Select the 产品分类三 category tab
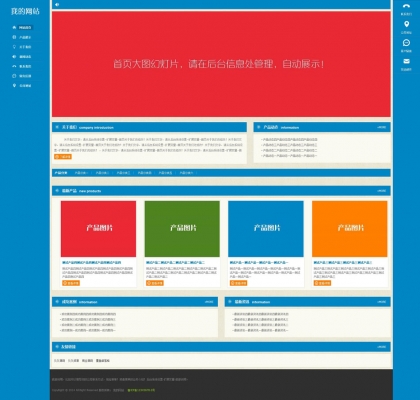 point(123,173)
